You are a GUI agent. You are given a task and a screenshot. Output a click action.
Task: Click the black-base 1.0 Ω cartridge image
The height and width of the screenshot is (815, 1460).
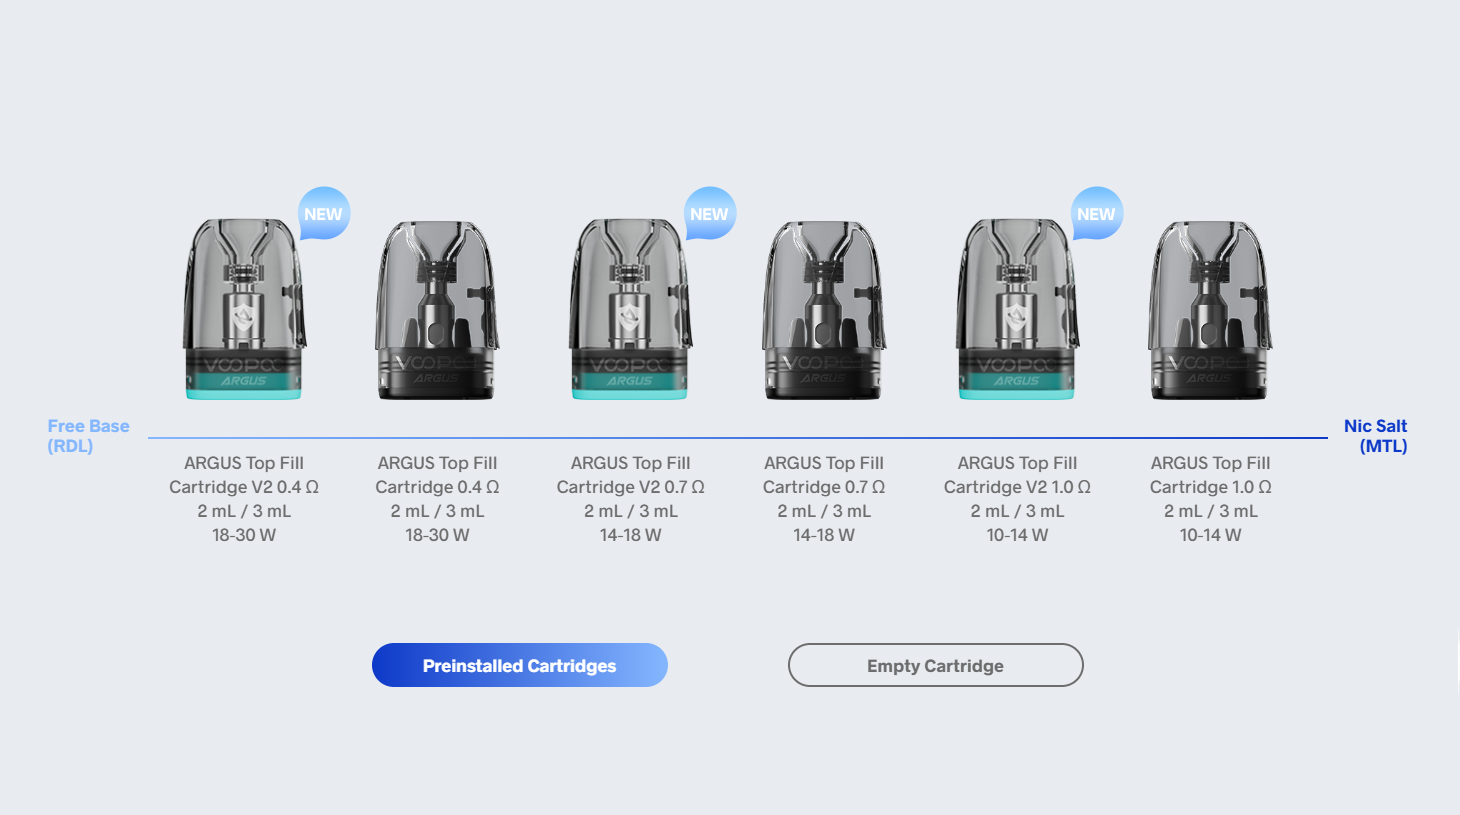coord(1210,310)
